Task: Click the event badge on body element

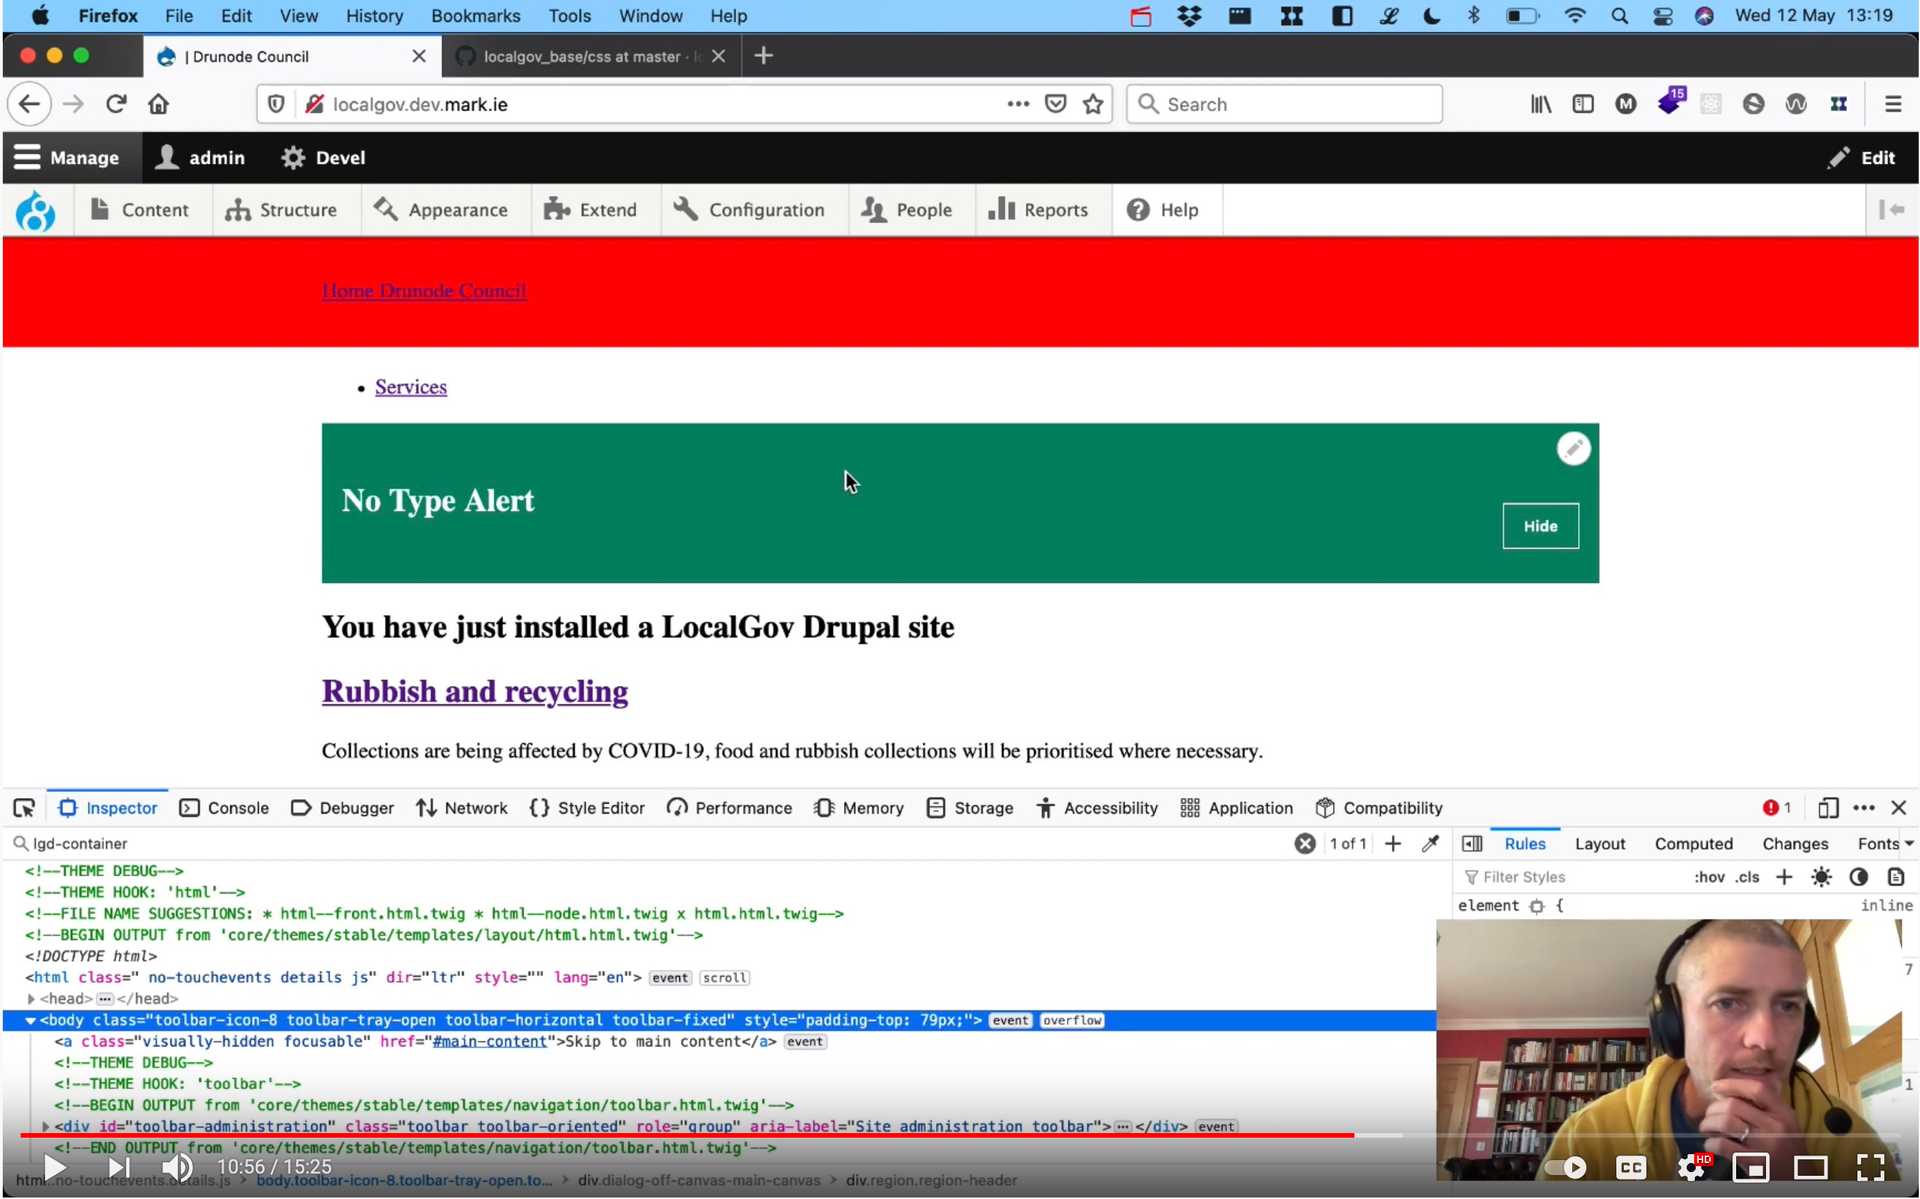Action: point(1010,1021)
